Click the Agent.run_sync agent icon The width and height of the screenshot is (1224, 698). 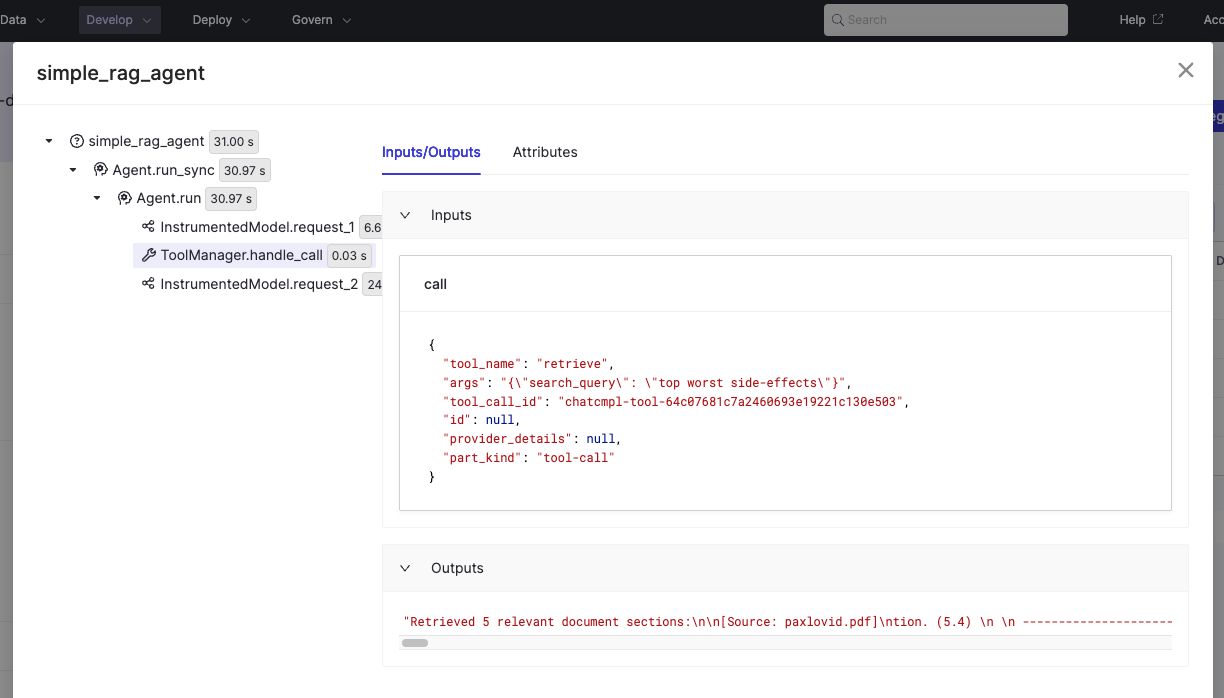pos(101,170)
